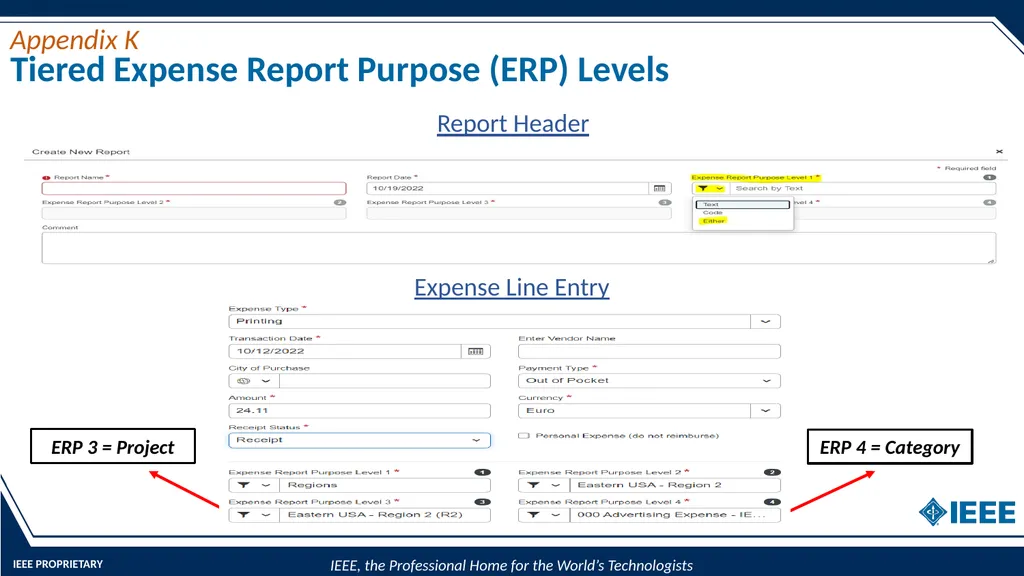
Task: Open chevron next to header Level 1 filter
Action: [x=719, y=188]
